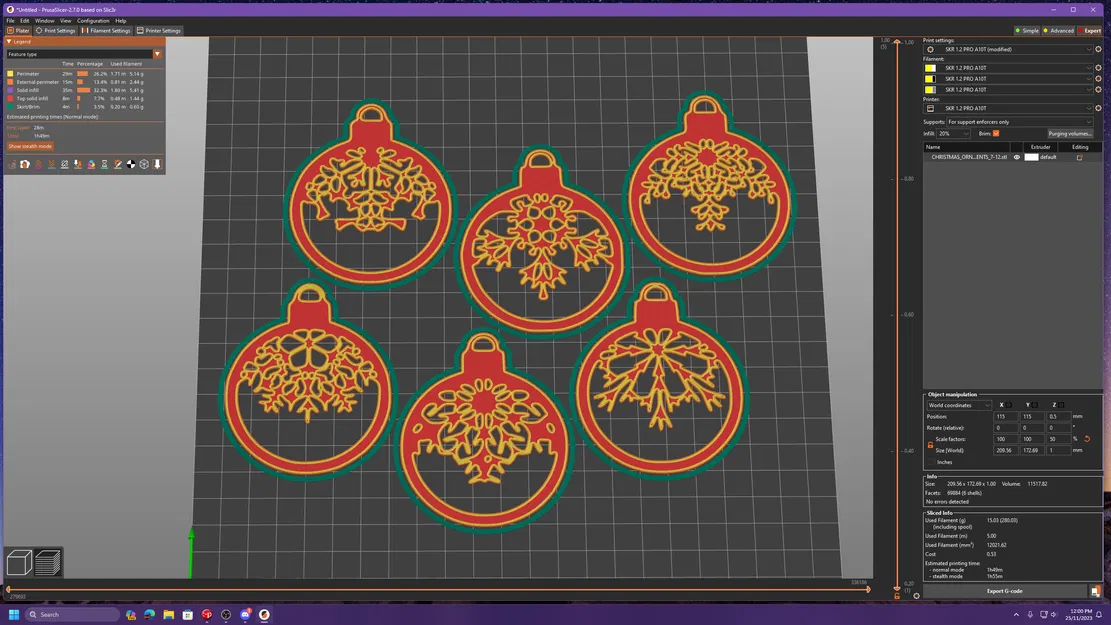
Task: Toggle Custom G-codes pencil icon
Action: click(x=118, y=164)
